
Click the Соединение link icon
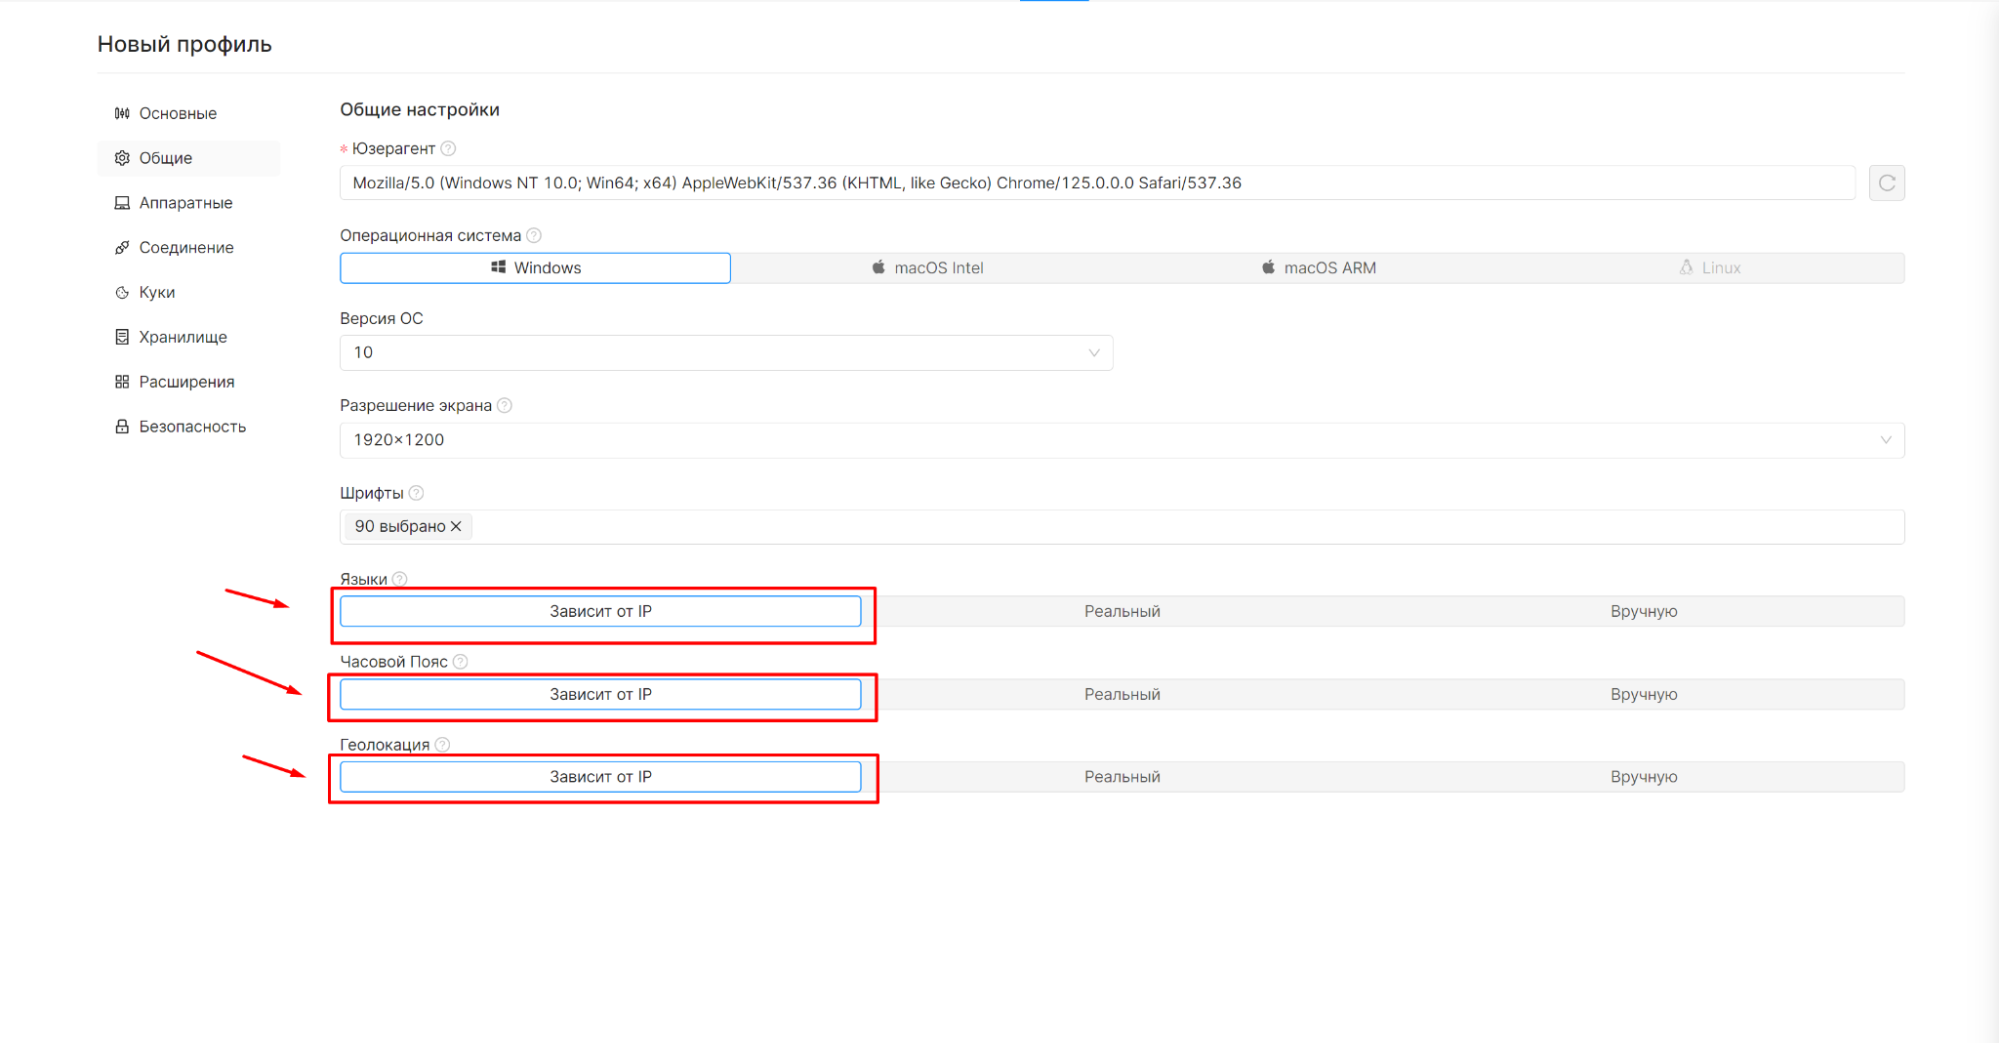(122, 248)
